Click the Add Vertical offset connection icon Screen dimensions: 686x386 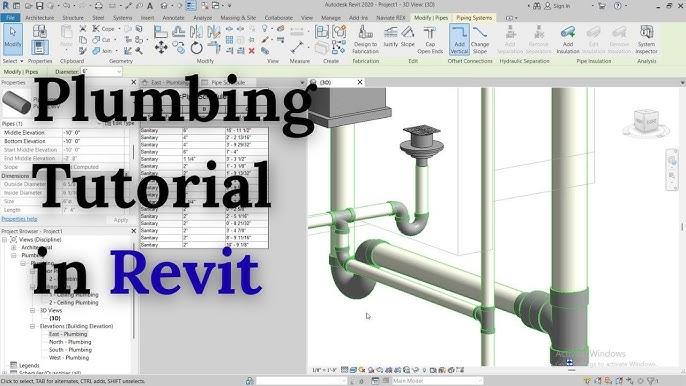coord(459,39)
